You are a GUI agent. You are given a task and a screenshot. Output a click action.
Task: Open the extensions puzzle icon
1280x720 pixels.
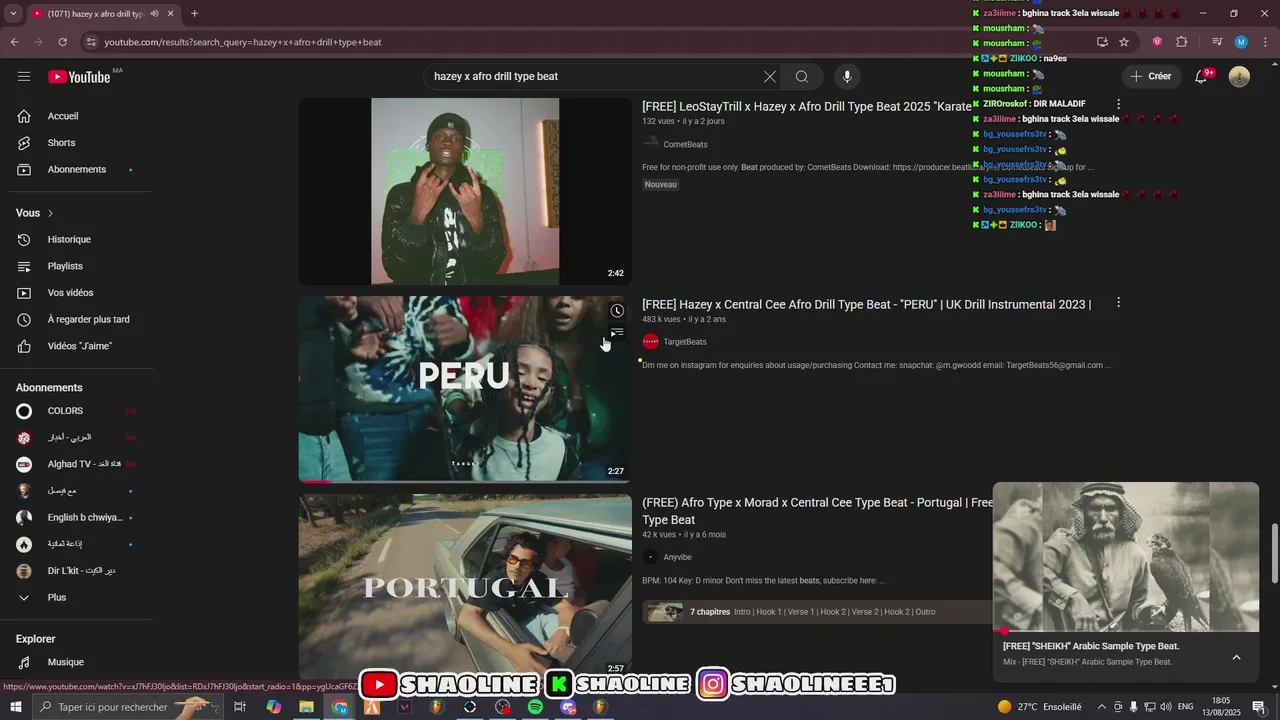1181,42
